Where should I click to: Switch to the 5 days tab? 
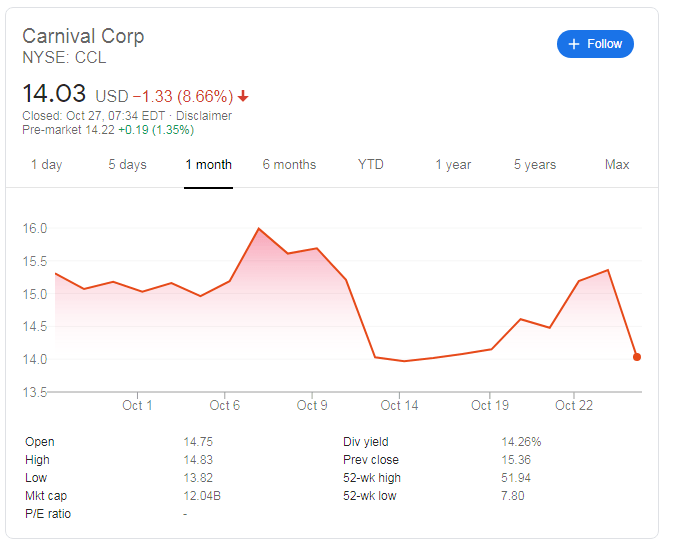tap(127, 165)
